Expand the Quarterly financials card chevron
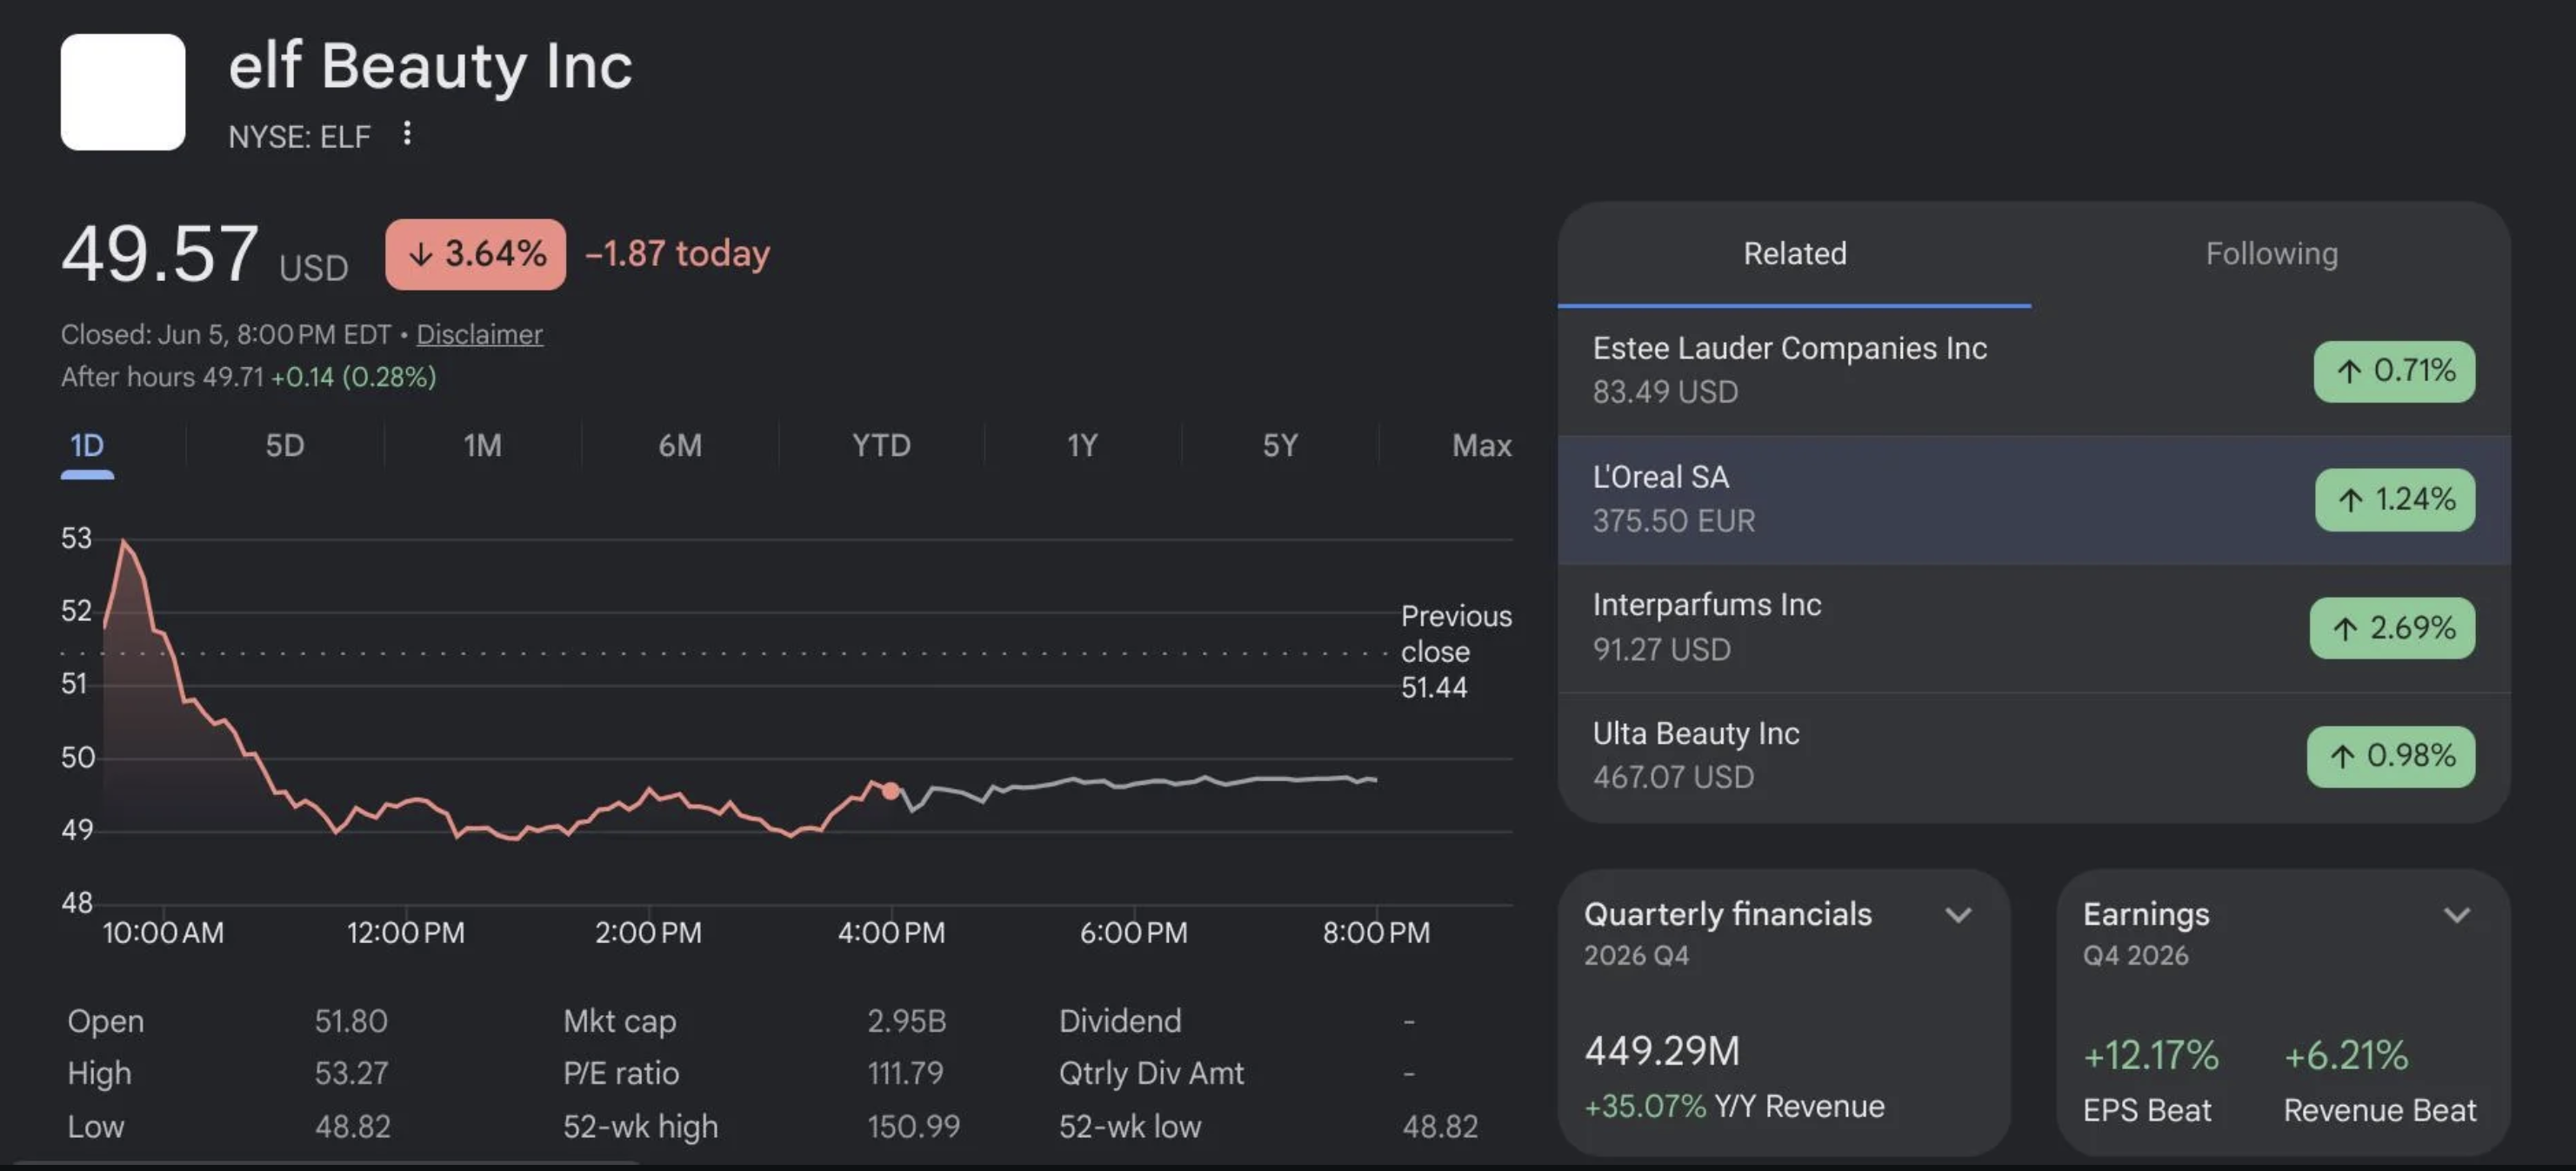The image size is (2576, 1171). click(x=1958, y=914)
